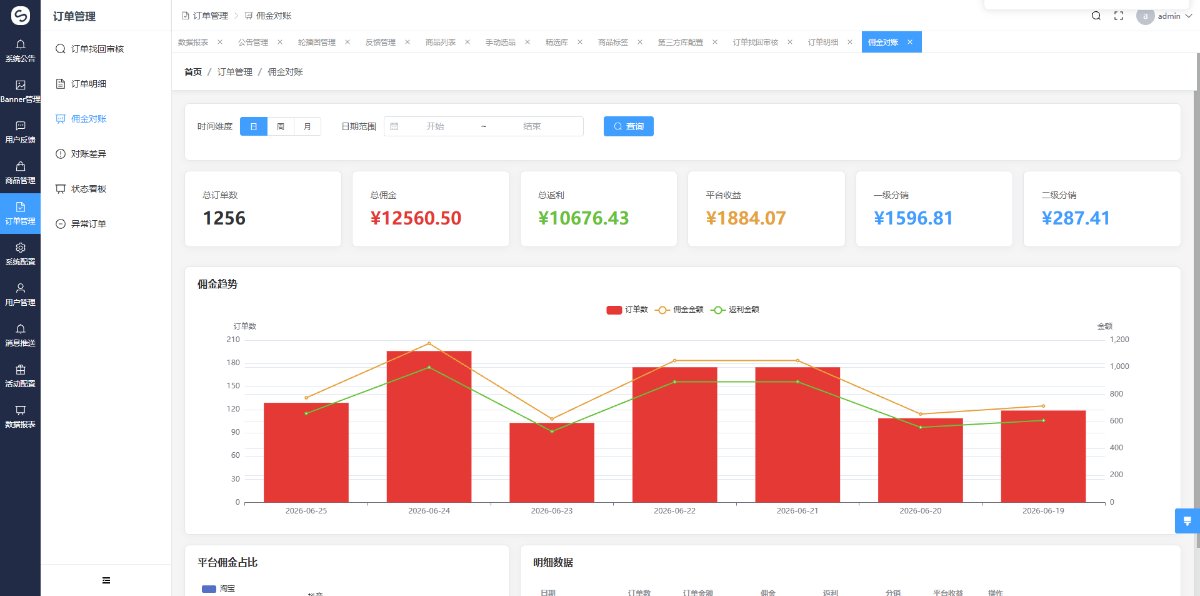Screen dimensions: 1200x596
Task: Close the 数据报表 tab
Action: [x=220, y=42]
